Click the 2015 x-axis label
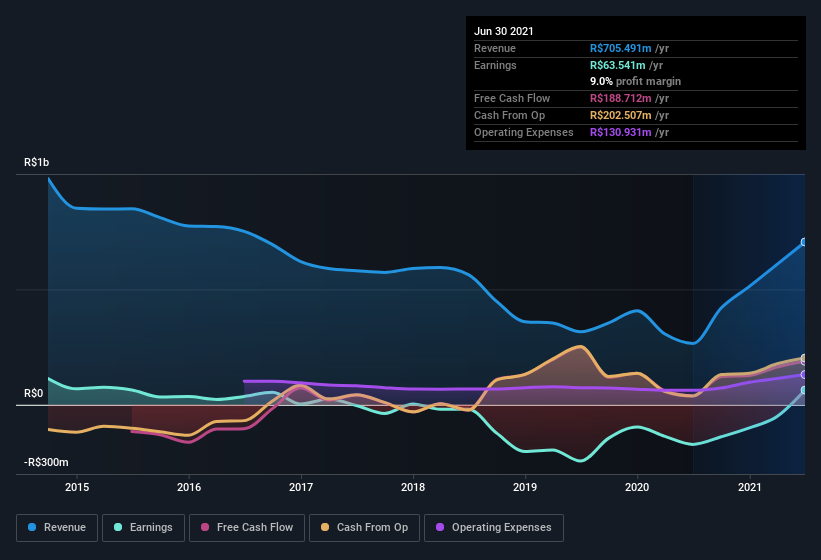 click(77, 487)
